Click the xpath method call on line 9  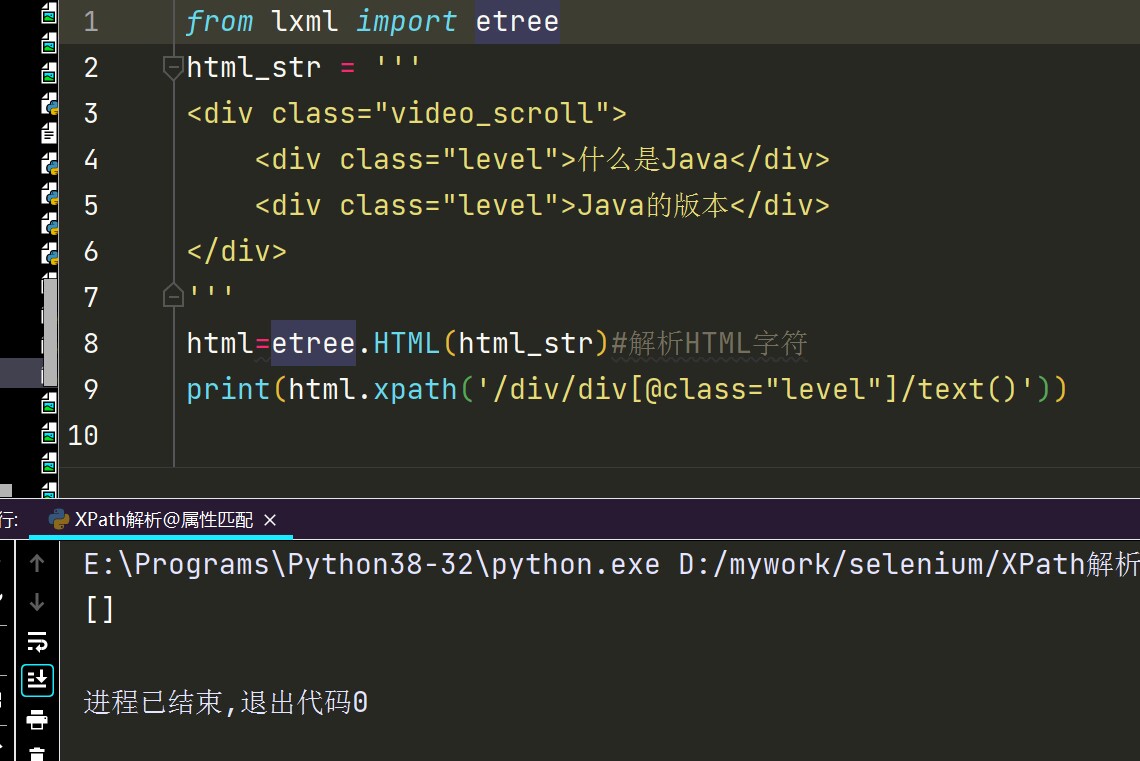[414, 389]
